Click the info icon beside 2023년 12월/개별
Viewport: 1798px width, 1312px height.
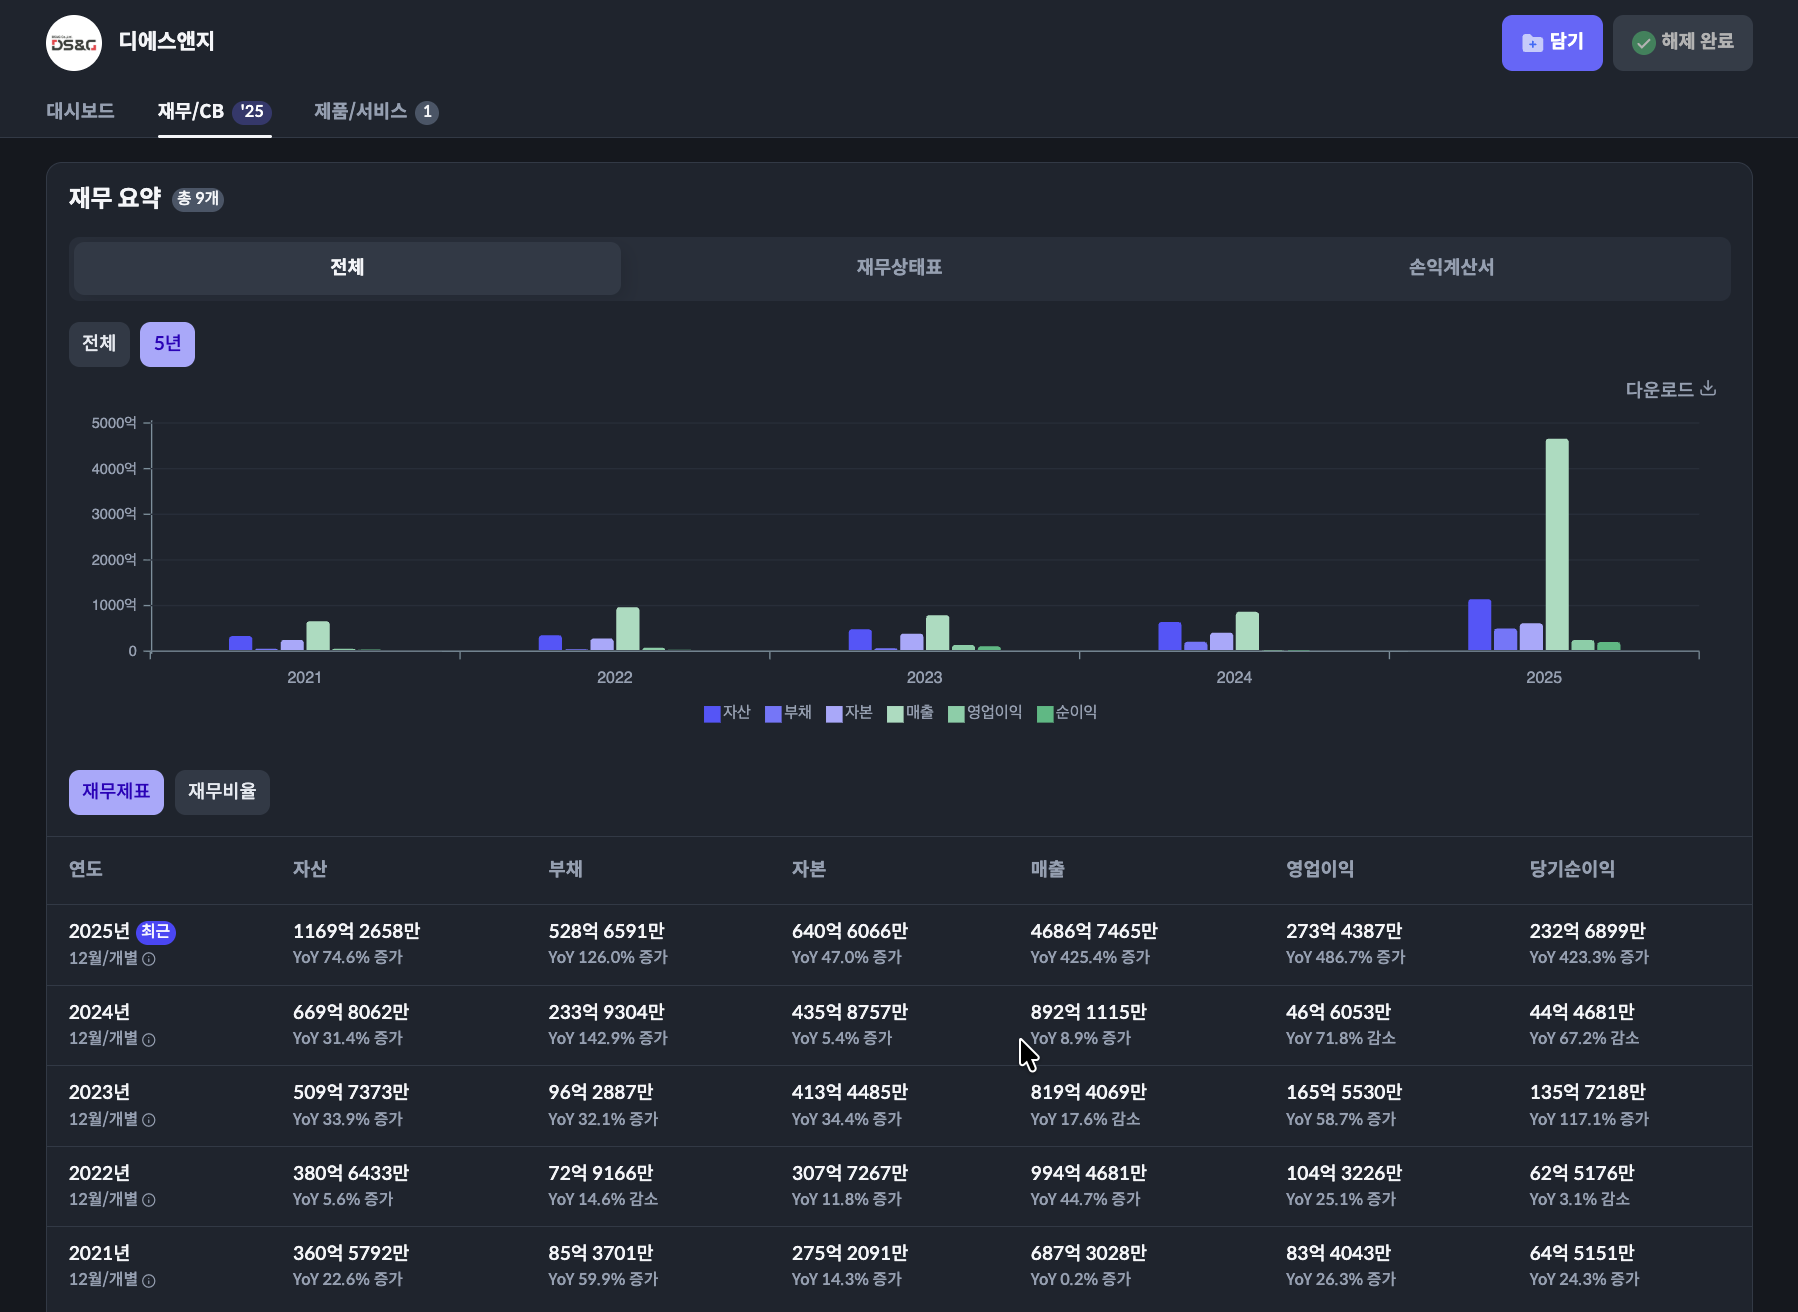(x=149, y=1120)
